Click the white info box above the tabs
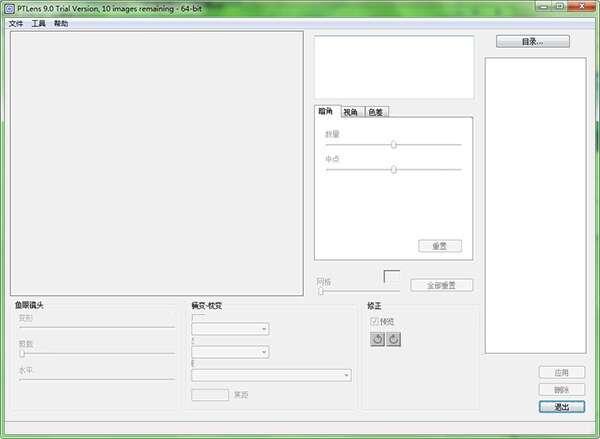Image resolution: width=600 pixels, height=439 pixels. tap(394, 67)
